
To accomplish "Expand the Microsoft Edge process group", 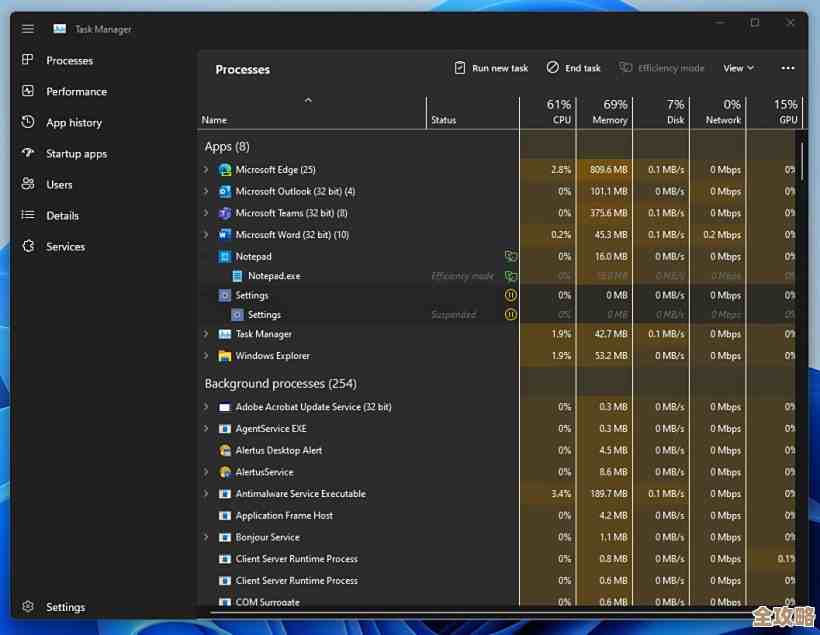I will (206, 170).
